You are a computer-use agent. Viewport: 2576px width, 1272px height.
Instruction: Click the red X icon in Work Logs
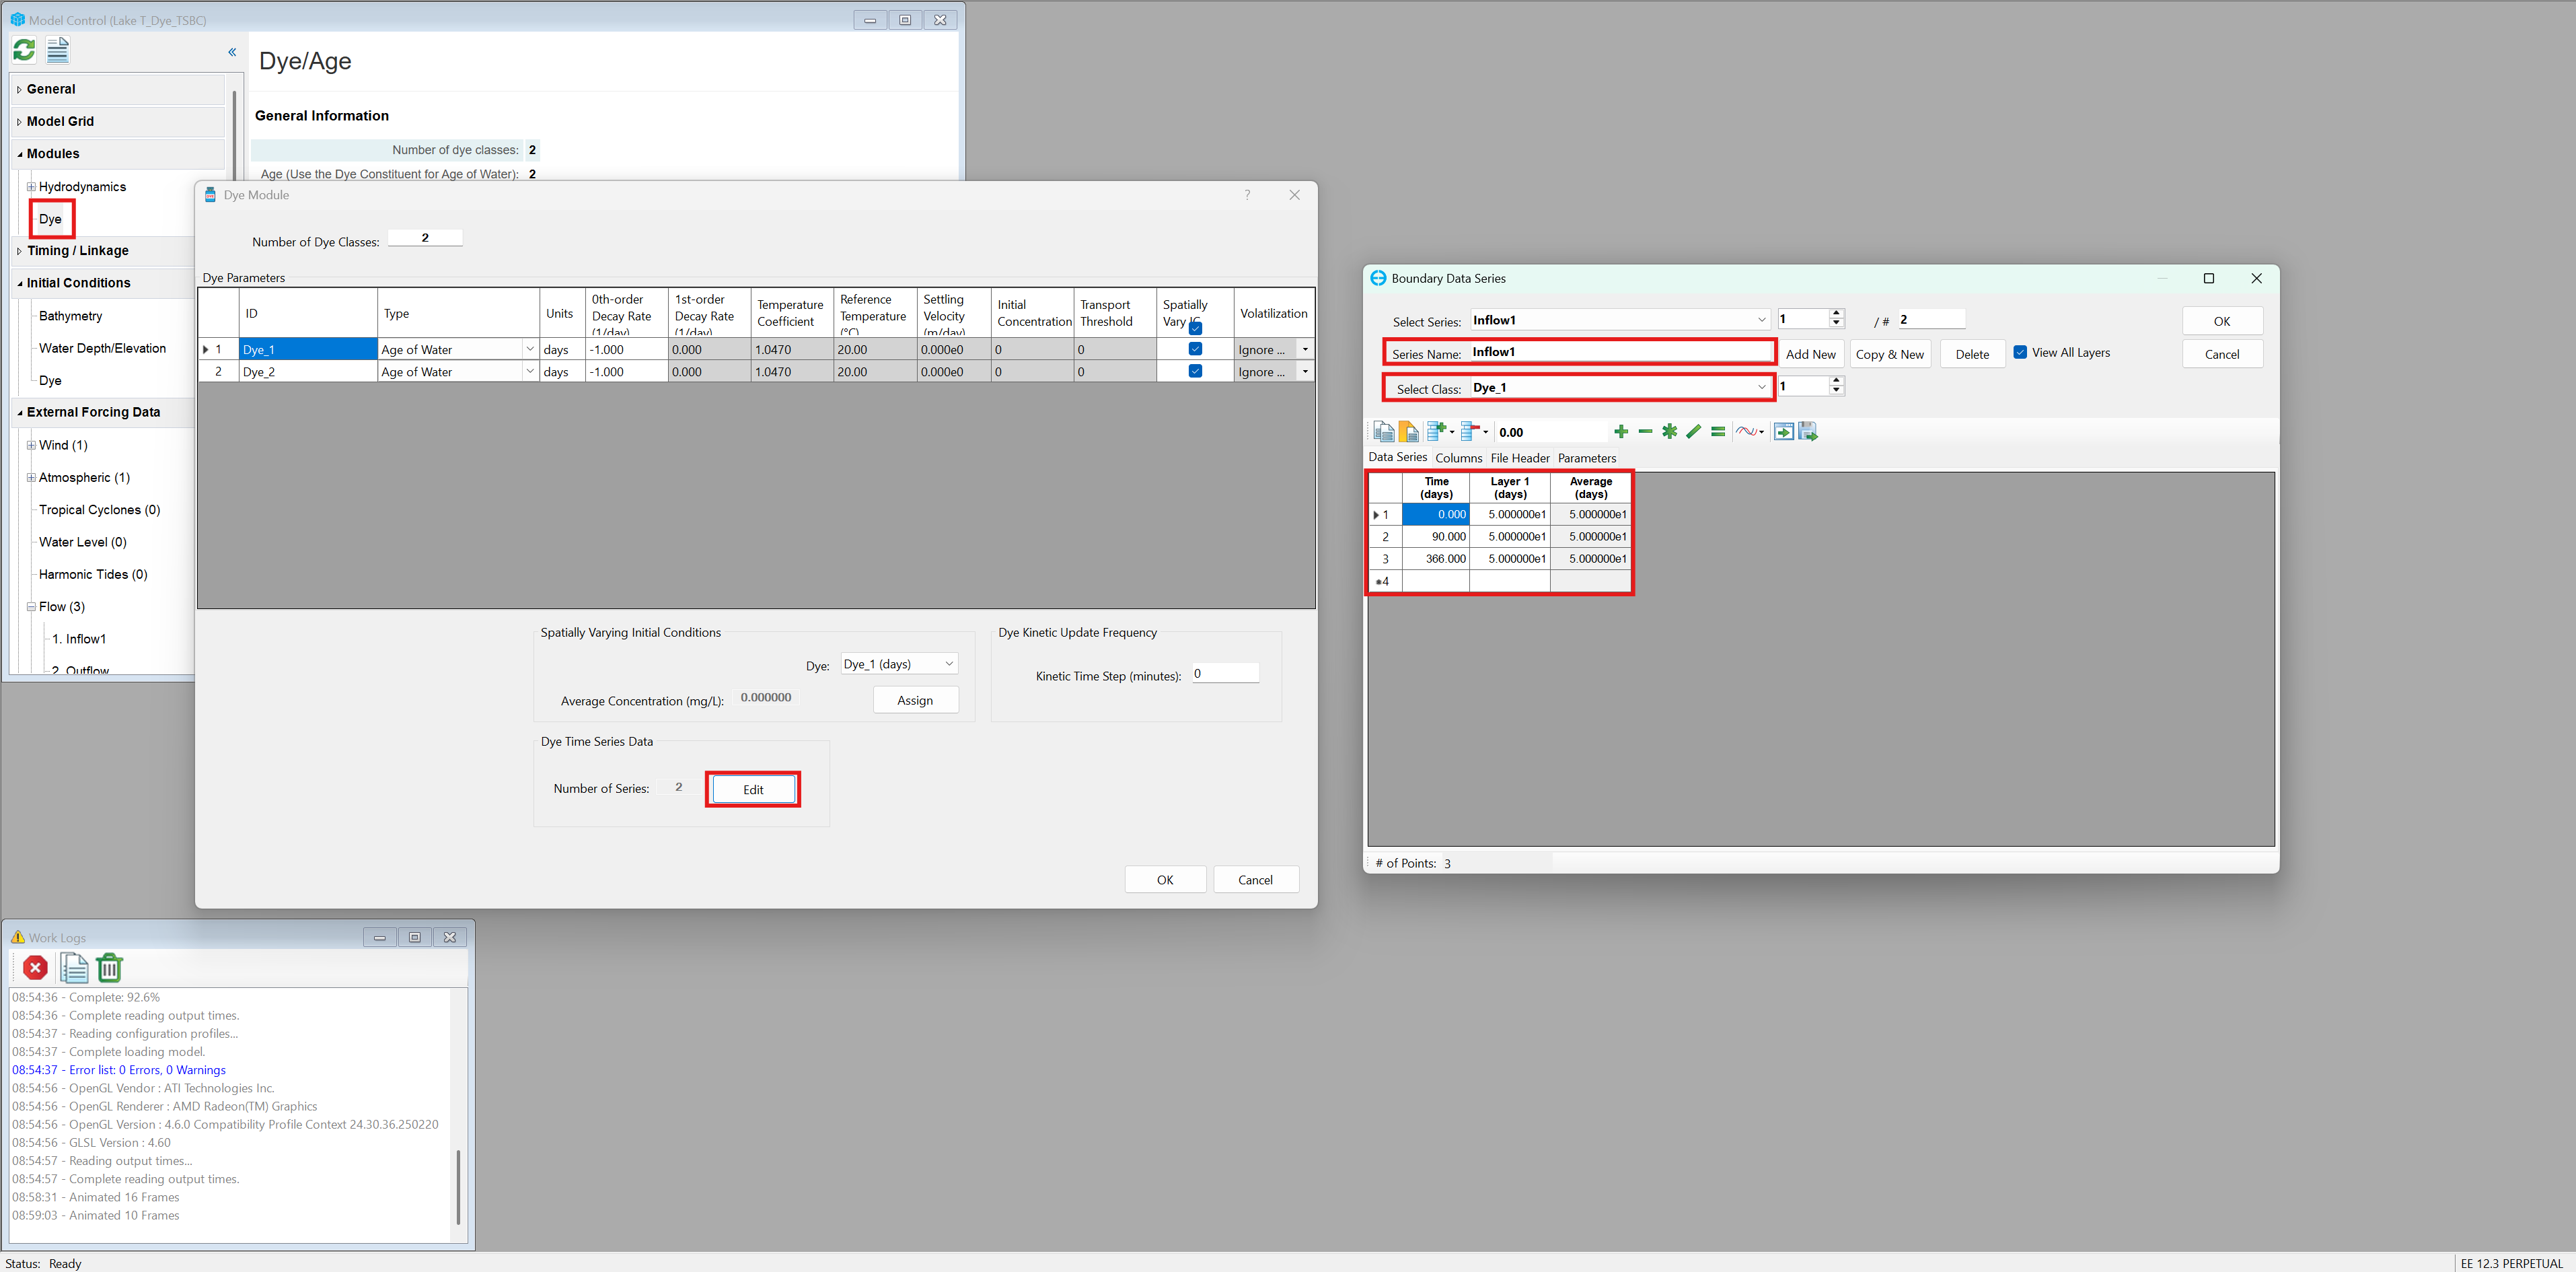tap(35, 968)
